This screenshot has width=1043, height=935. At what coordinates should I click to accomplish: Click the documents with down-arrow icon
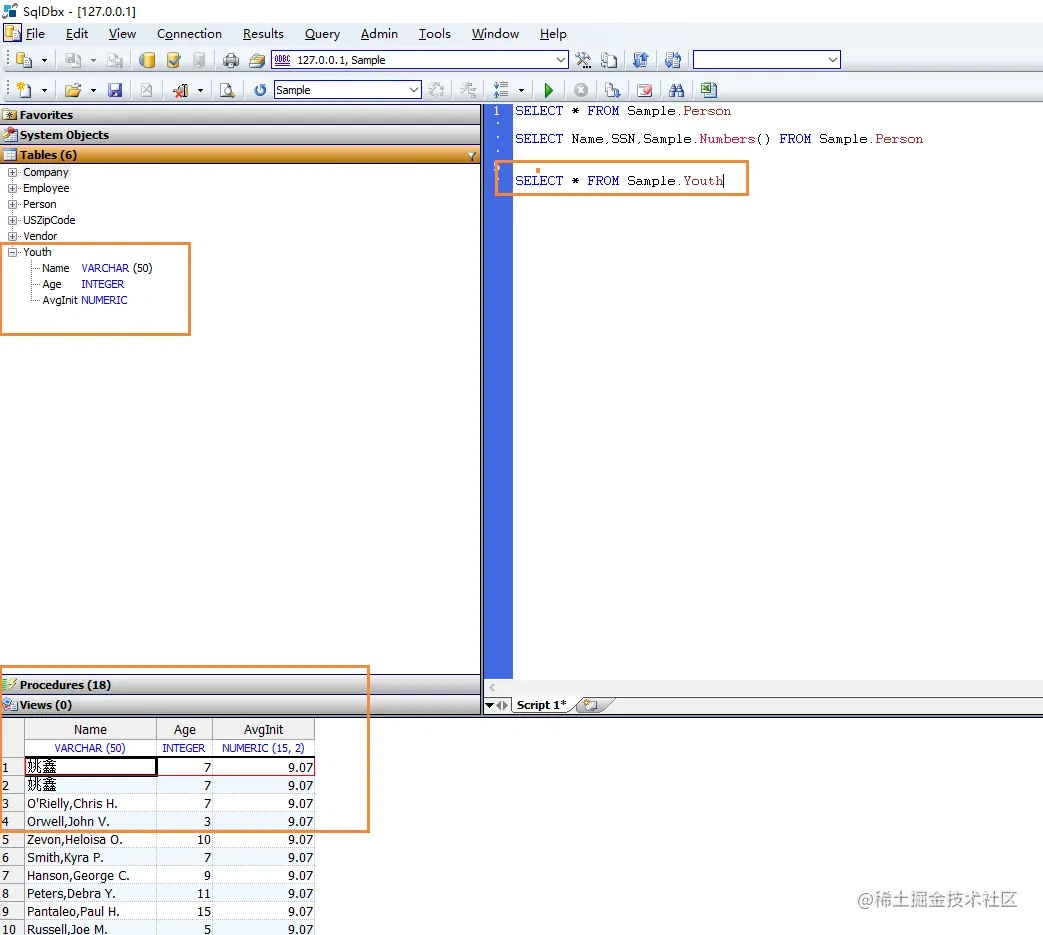coord(613,90)
